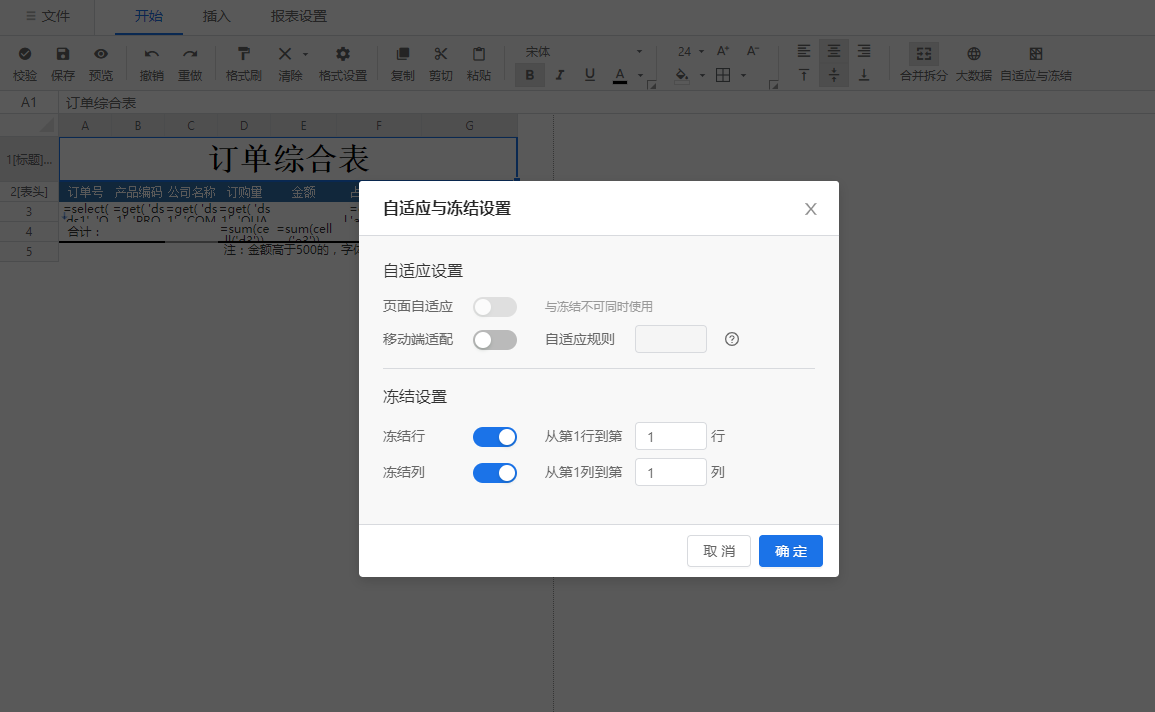Align text to vertical middle

(834, 75)
